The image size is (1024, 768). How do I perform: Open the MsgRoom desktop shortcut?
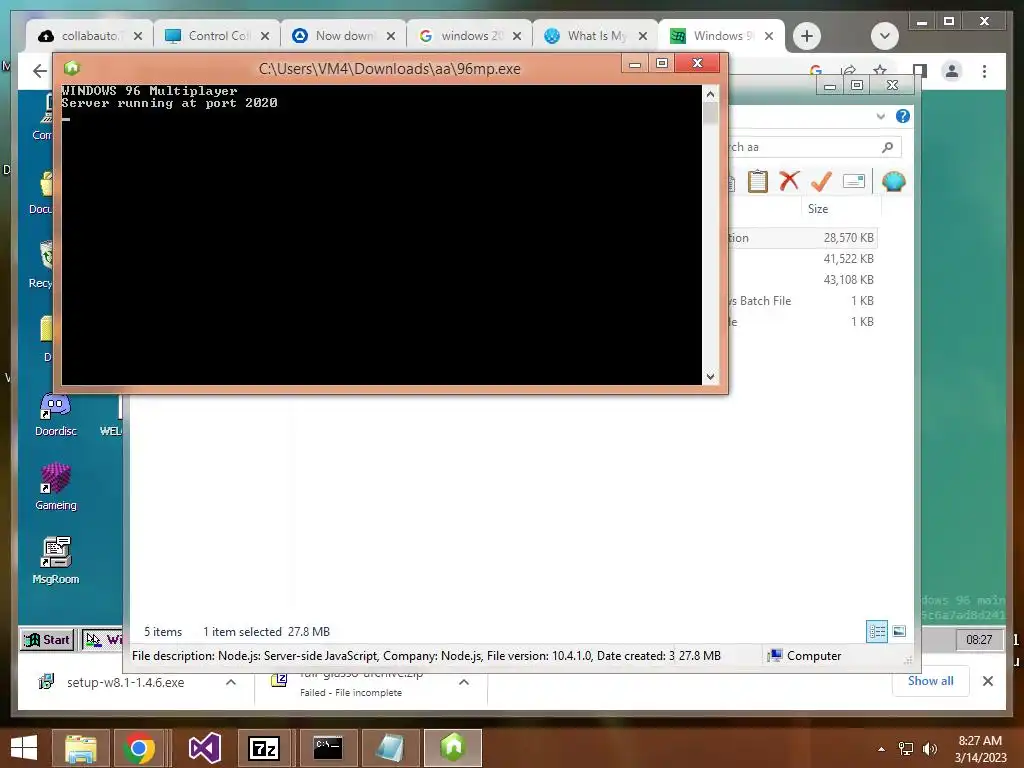point(56,560)
